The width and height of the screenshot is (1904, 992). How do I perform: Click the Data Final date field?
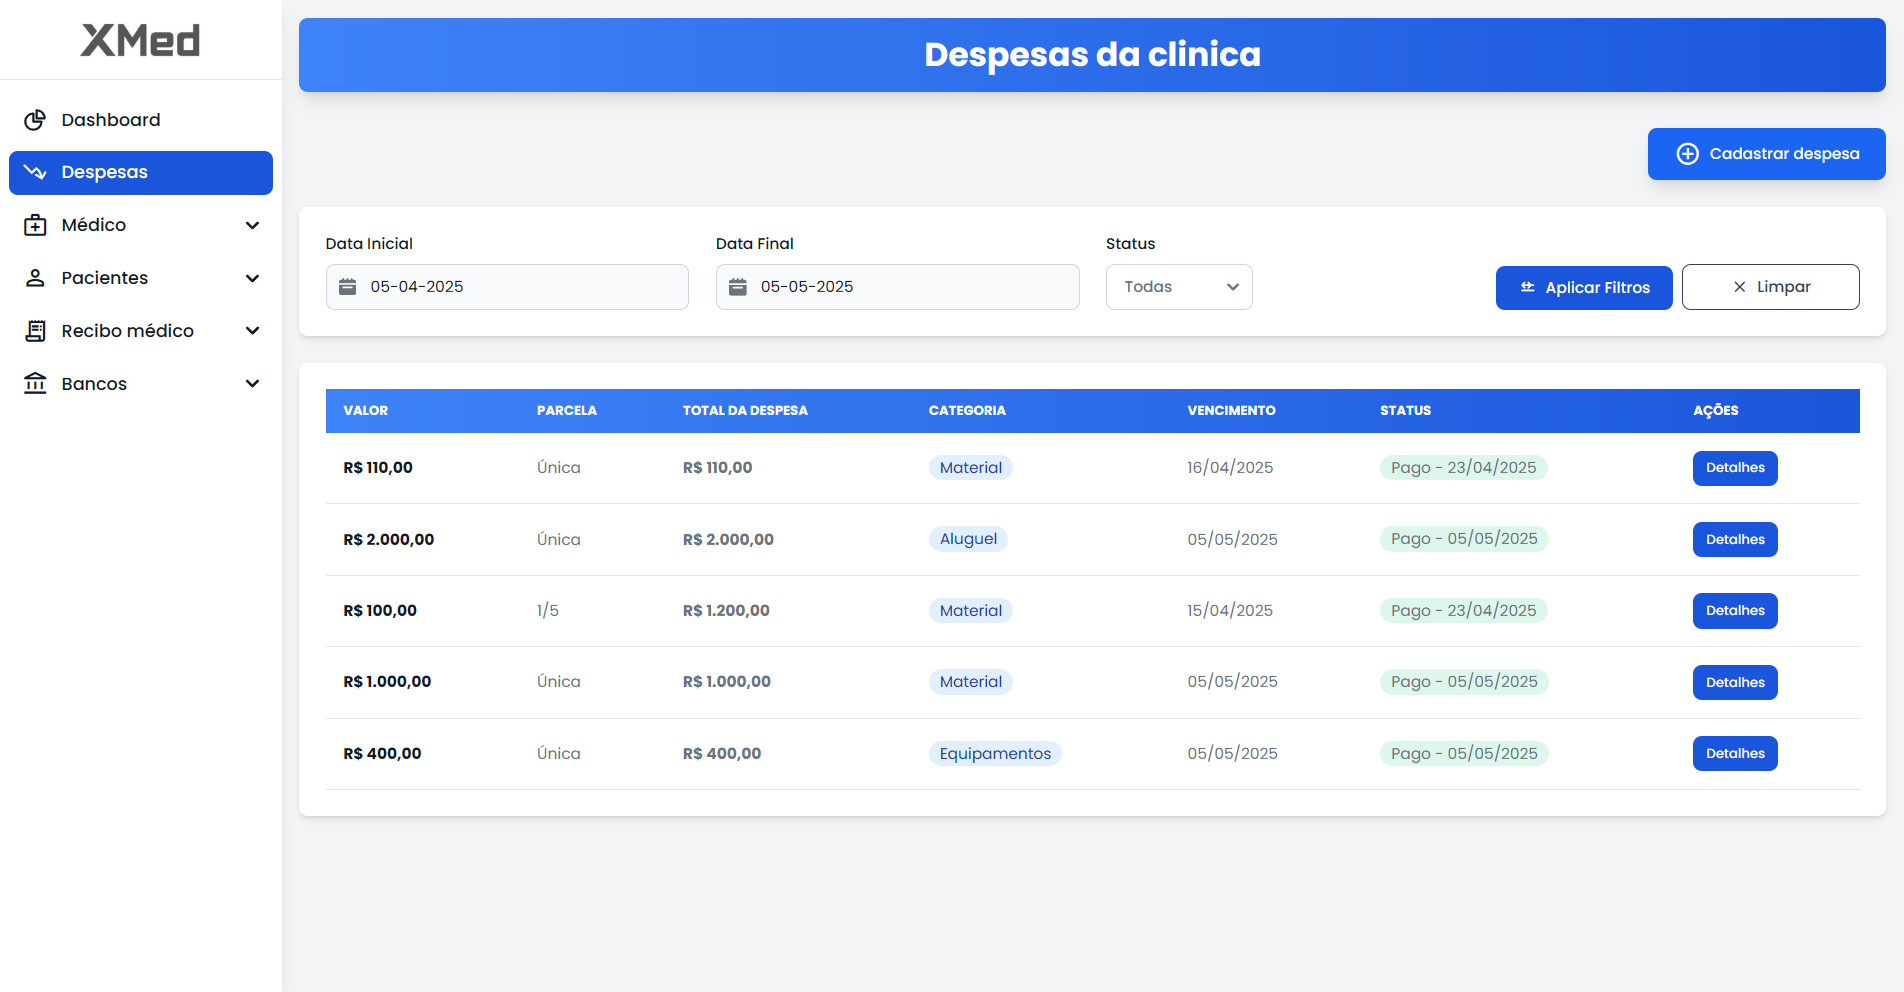click(x=910, y=287)
